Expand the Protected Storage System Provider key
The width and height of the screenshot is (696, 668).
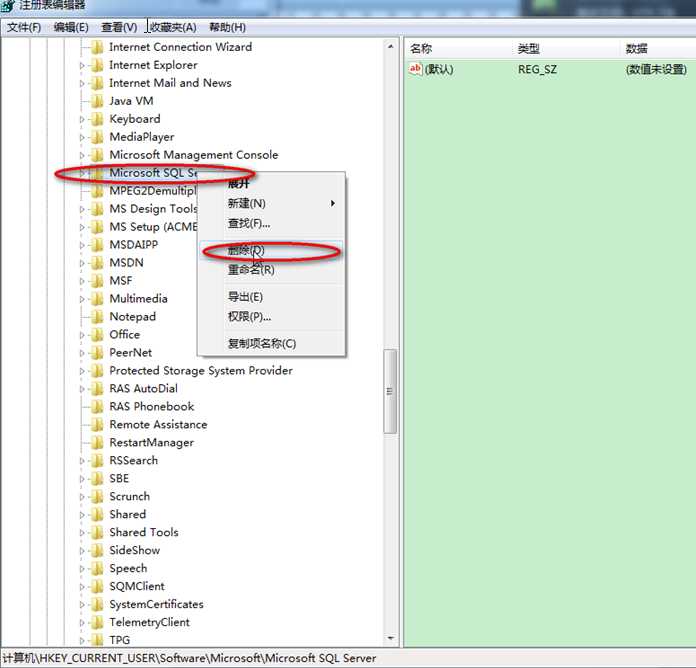(x=82, y=371)
